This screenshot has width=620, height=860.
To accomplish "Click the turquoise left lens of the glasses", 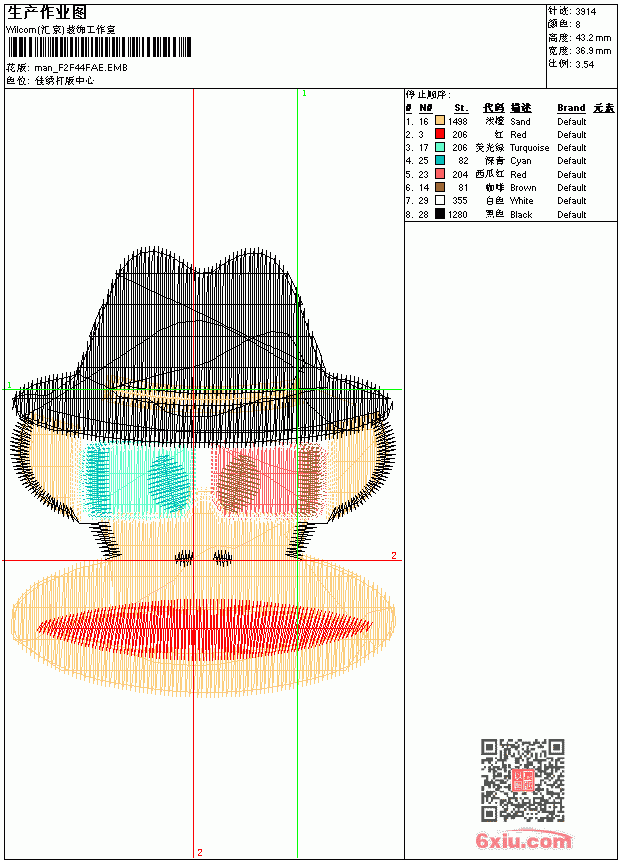I will (x=137, y=480).
